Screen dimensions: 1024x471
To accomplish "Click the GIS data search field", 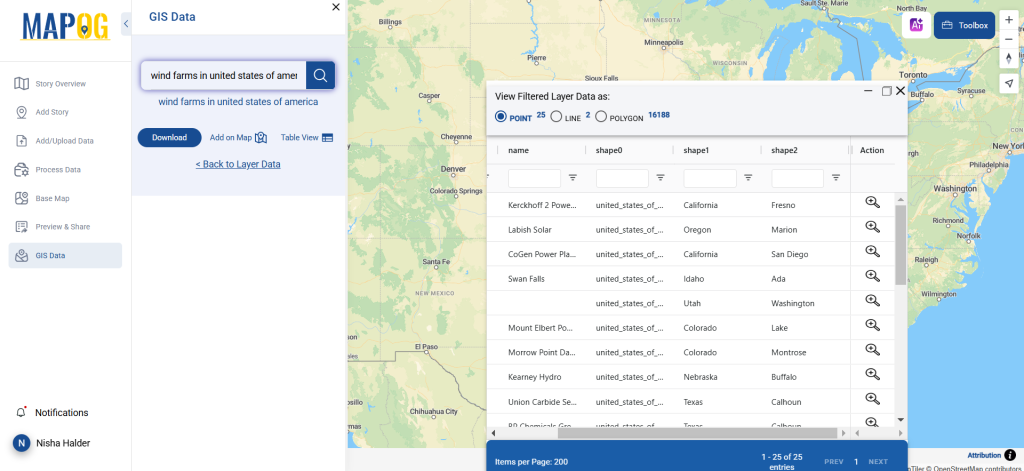I will pos(223,75).
